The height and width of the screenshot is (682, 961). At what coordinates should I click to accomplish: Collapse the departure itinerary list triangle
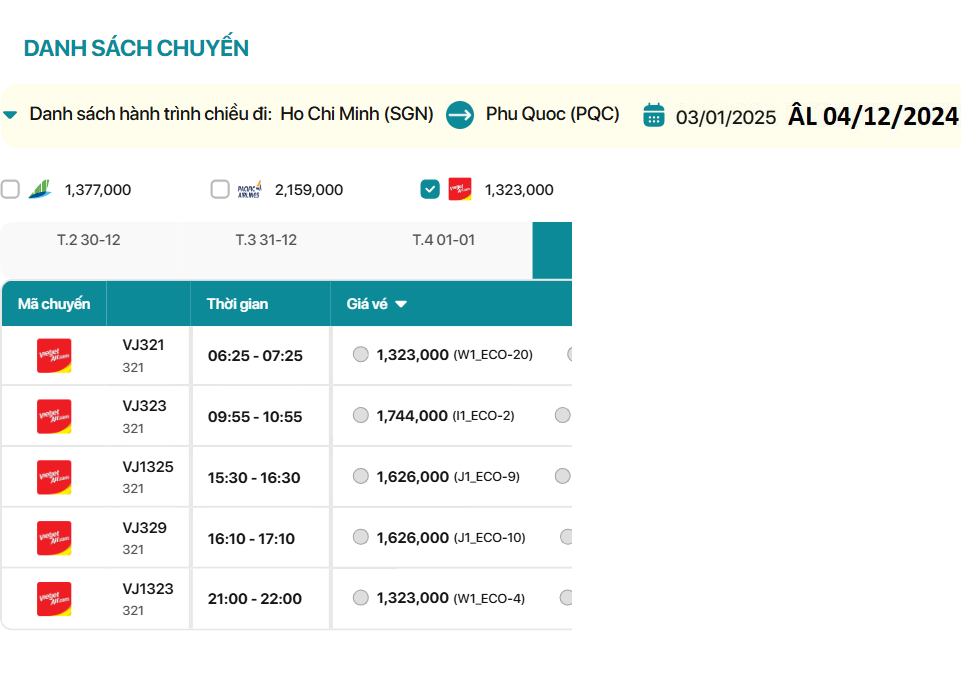click(10, 115)
